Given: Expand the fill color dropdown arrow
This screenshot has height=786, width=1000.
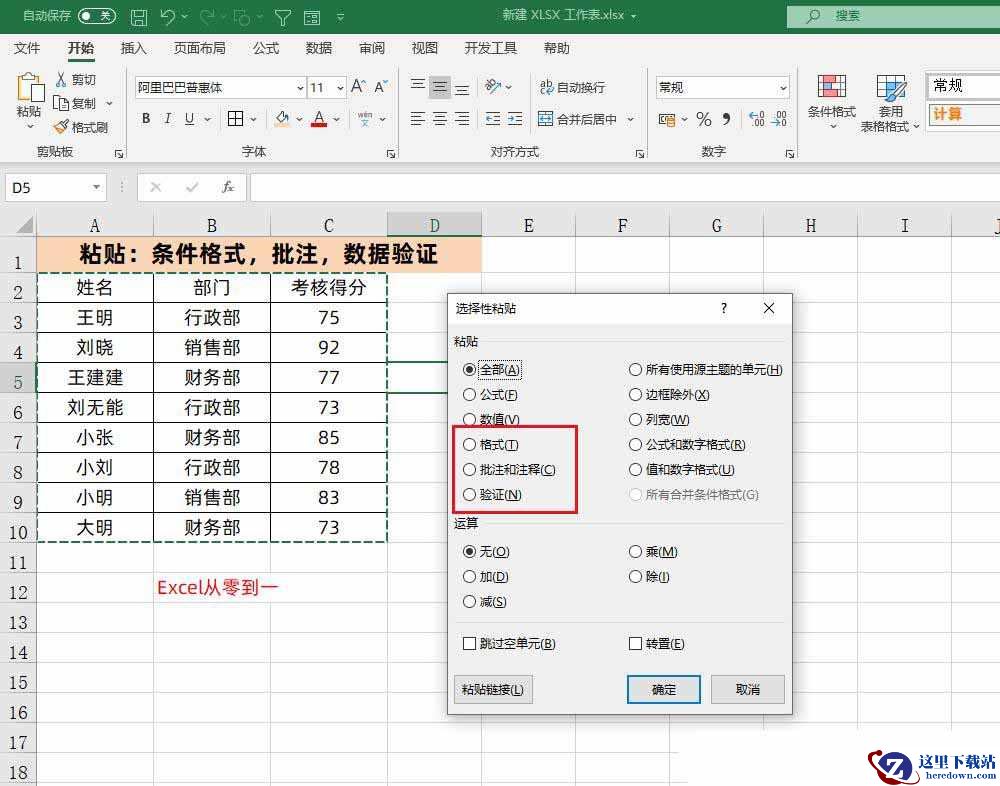Looking at the screenshot, I should 298,119.
